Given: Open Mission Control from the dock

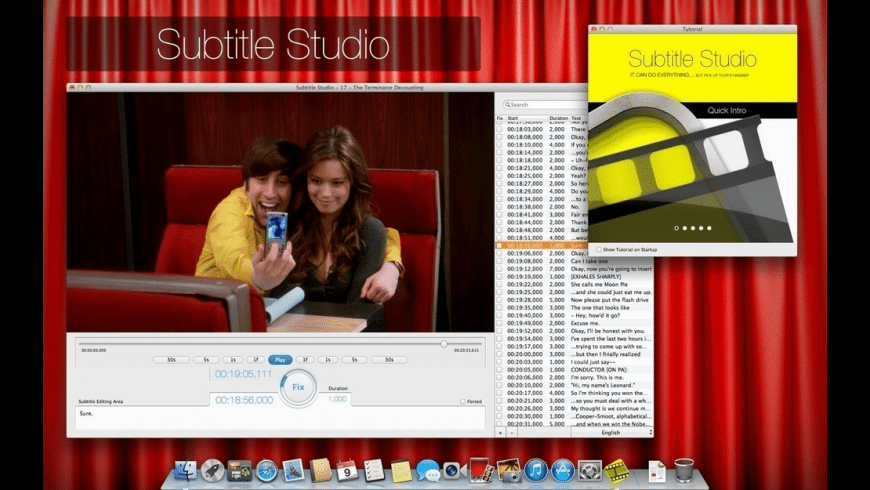Looking at the screenshot, I should pos(240,471).
